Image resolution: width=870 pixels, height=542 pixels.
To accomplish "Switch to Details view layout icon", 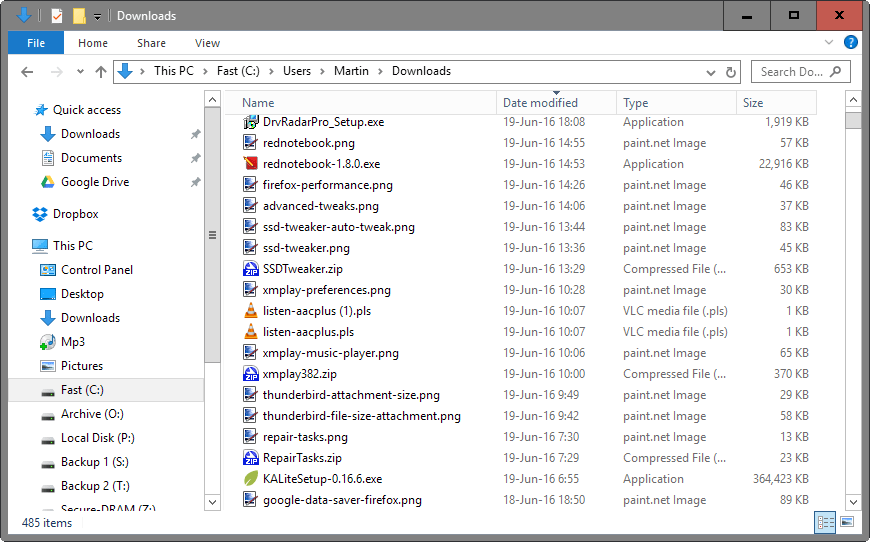I will [x=825, y=522].
